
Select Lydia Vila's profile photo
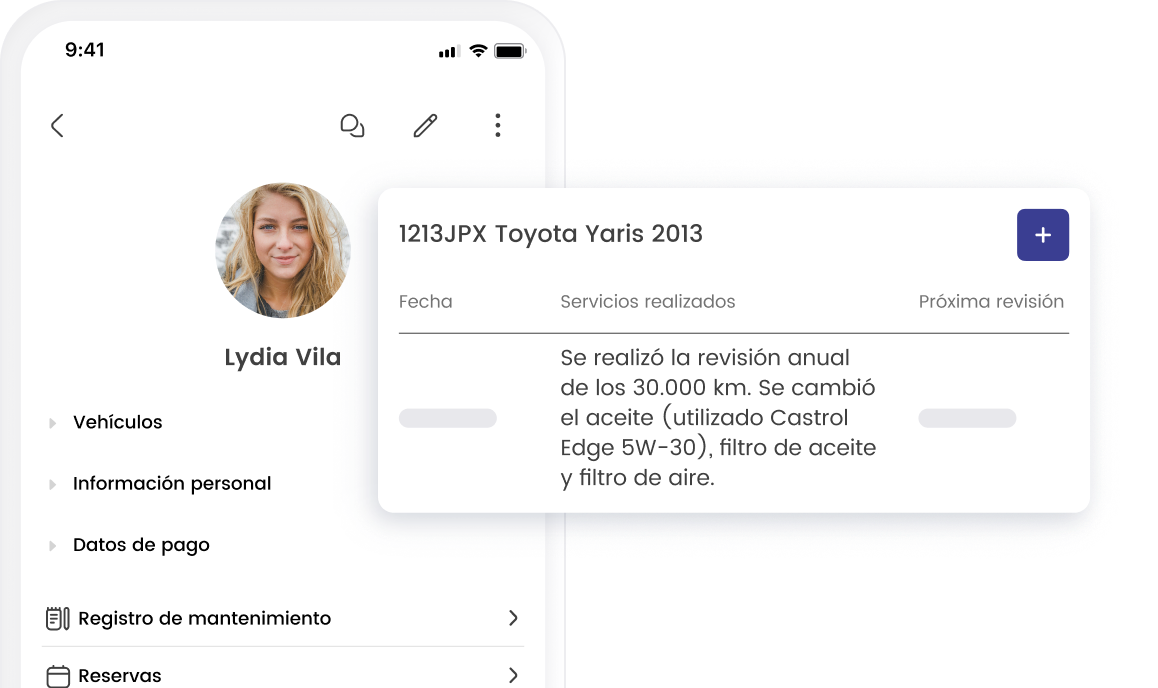(x=283, y=250)
